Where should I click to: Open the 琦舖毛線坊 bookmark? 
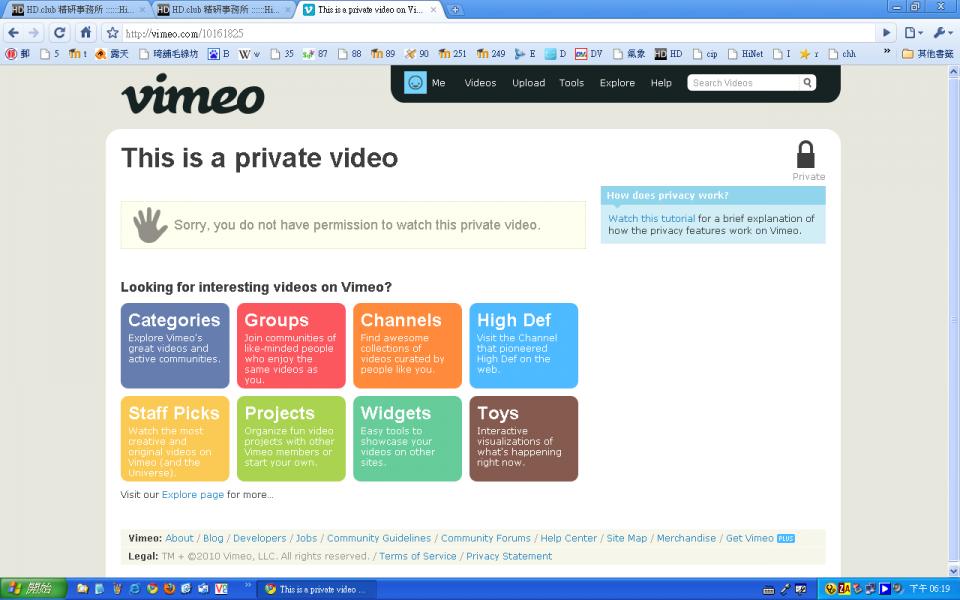pos(168,54)
